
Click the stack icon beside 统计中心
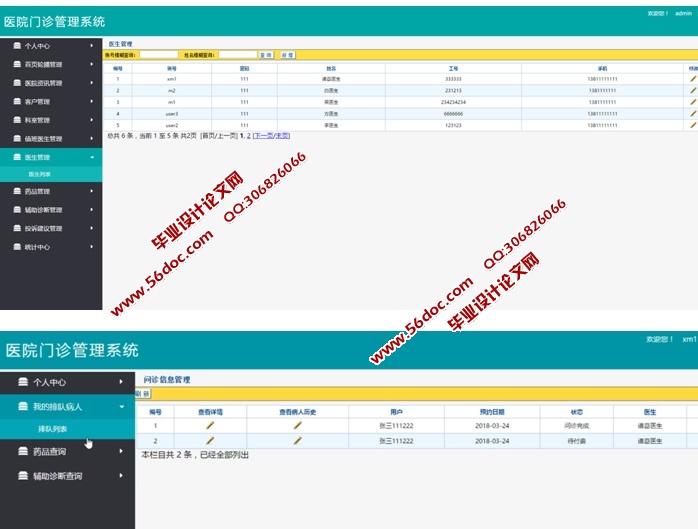(15, 247)
